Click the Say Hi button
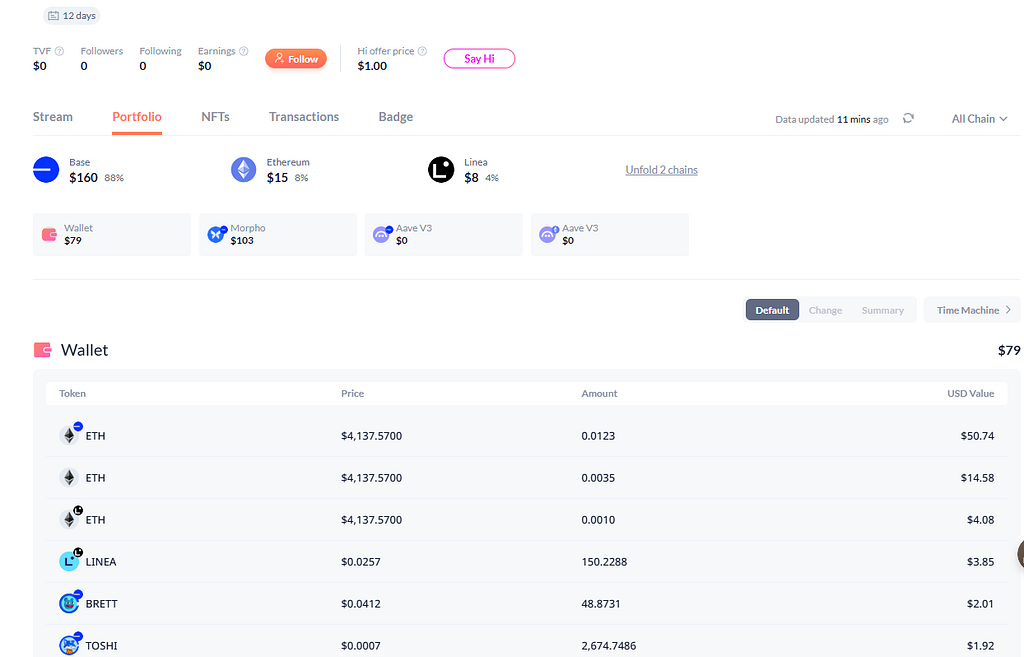The width and height of the screenshot is (1024, 657). click(479, 59)
